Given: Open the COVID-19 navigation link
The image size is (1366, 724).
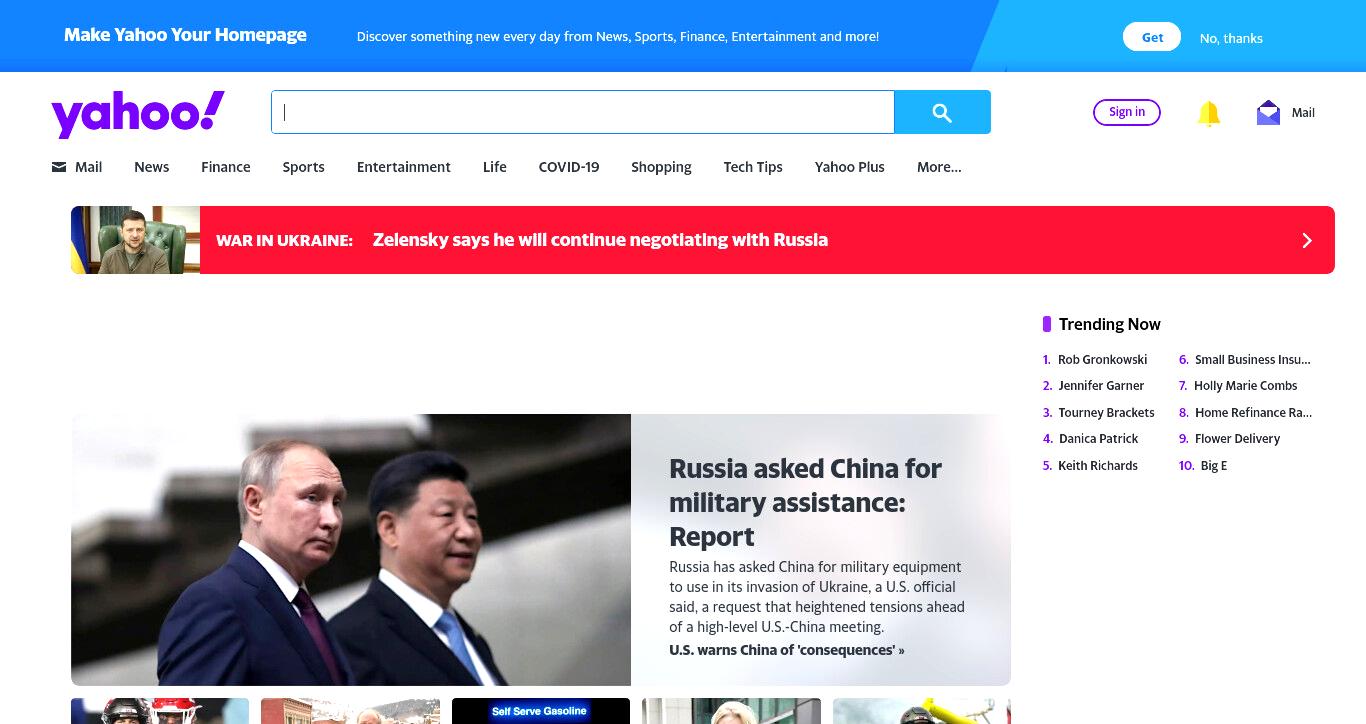Looking at the screenshot, I should pos(569,167).
